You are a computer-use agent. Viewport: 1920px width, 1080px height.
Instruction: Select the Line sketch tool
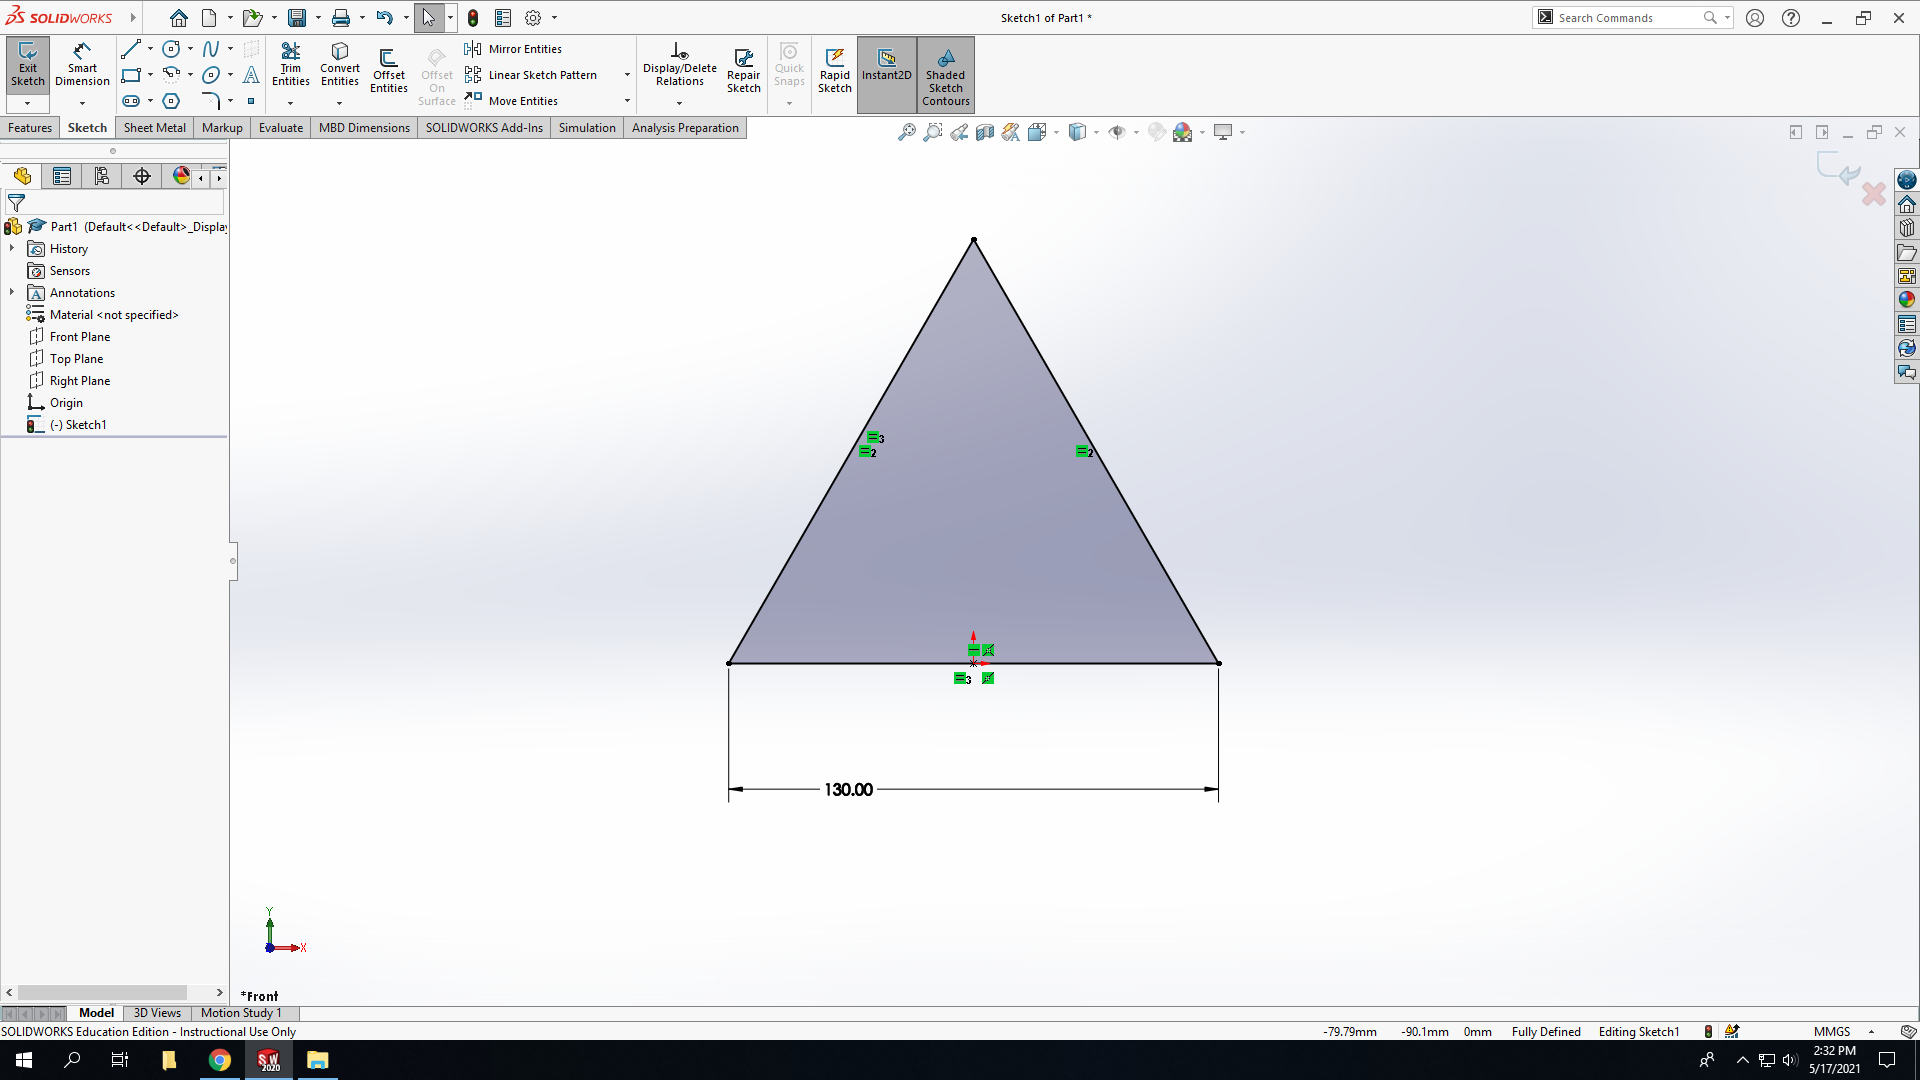pyautogui.click(x=130, y=49)
